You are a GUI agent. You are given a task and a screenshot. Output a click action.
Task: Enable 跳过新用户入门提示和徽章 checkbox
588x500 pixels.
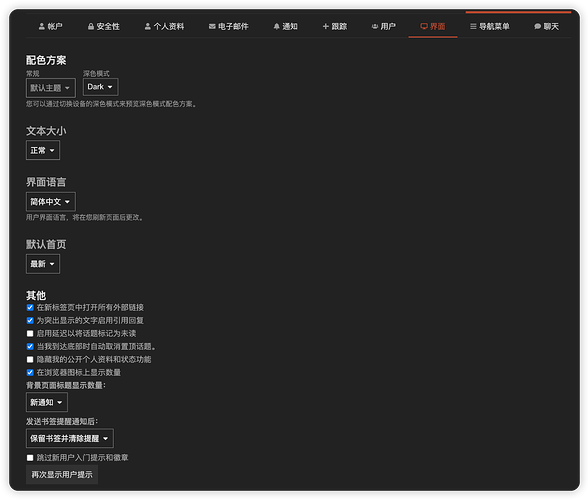point(30,458)
